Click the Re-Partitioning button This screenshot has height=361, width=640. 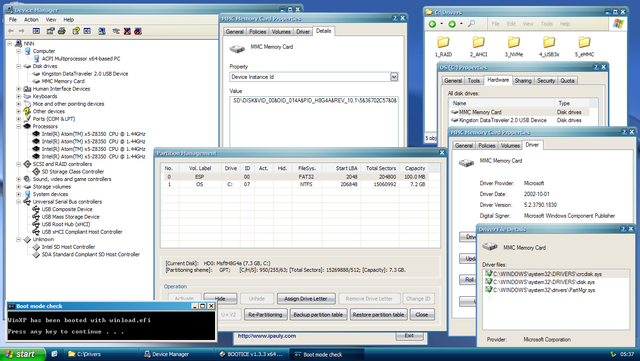coord(265,314)
